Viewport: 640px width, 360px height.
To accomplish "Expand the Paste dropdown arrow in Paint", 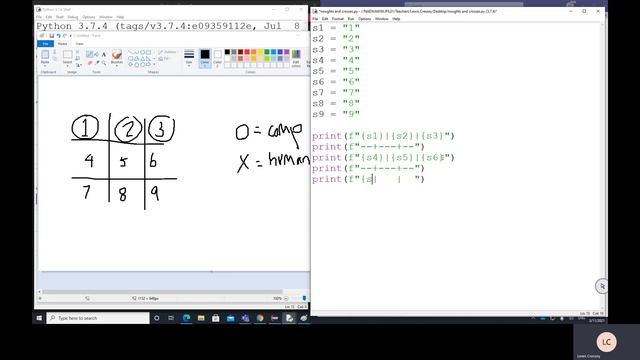I will (x=45, y=65).
